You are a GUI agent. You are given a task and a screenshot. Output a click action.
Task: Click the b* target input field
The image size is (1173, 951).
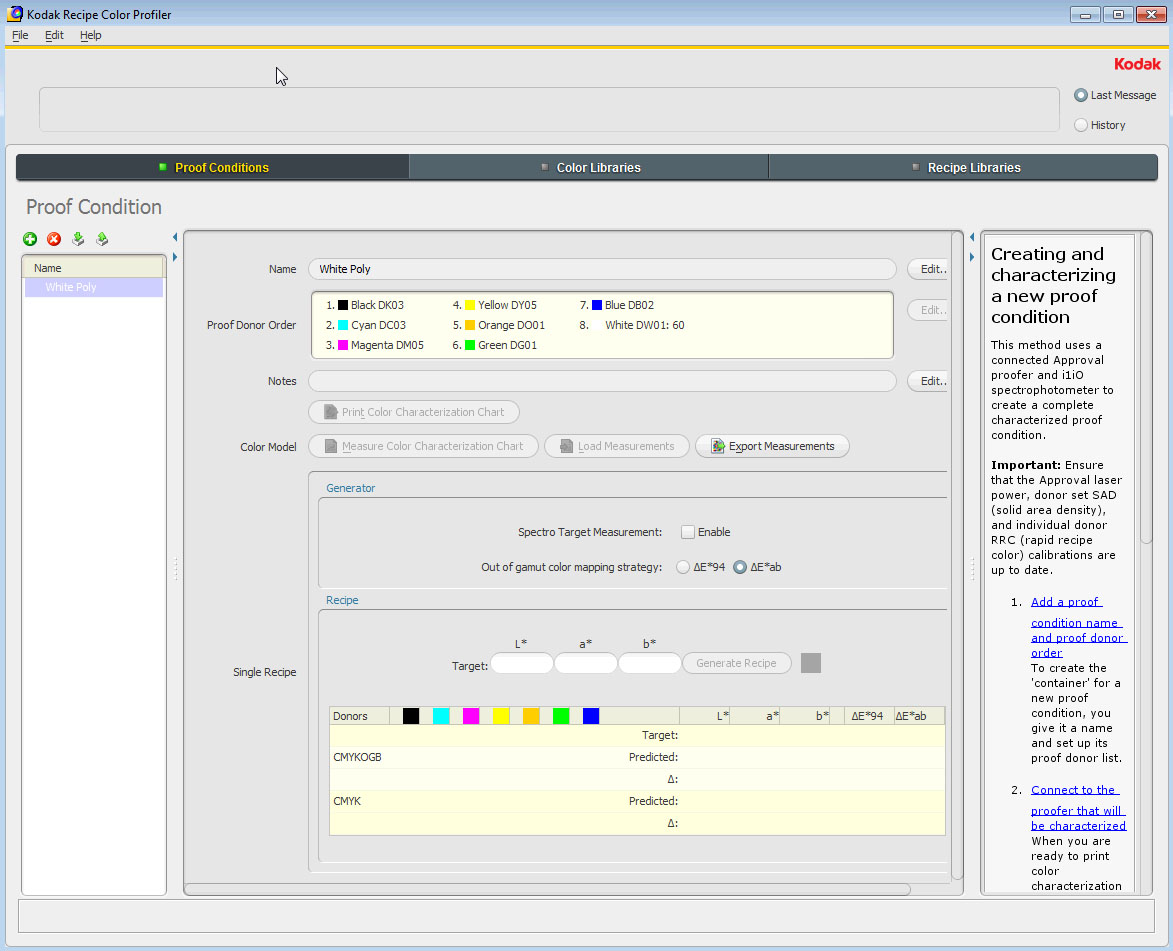click(649, 664)
